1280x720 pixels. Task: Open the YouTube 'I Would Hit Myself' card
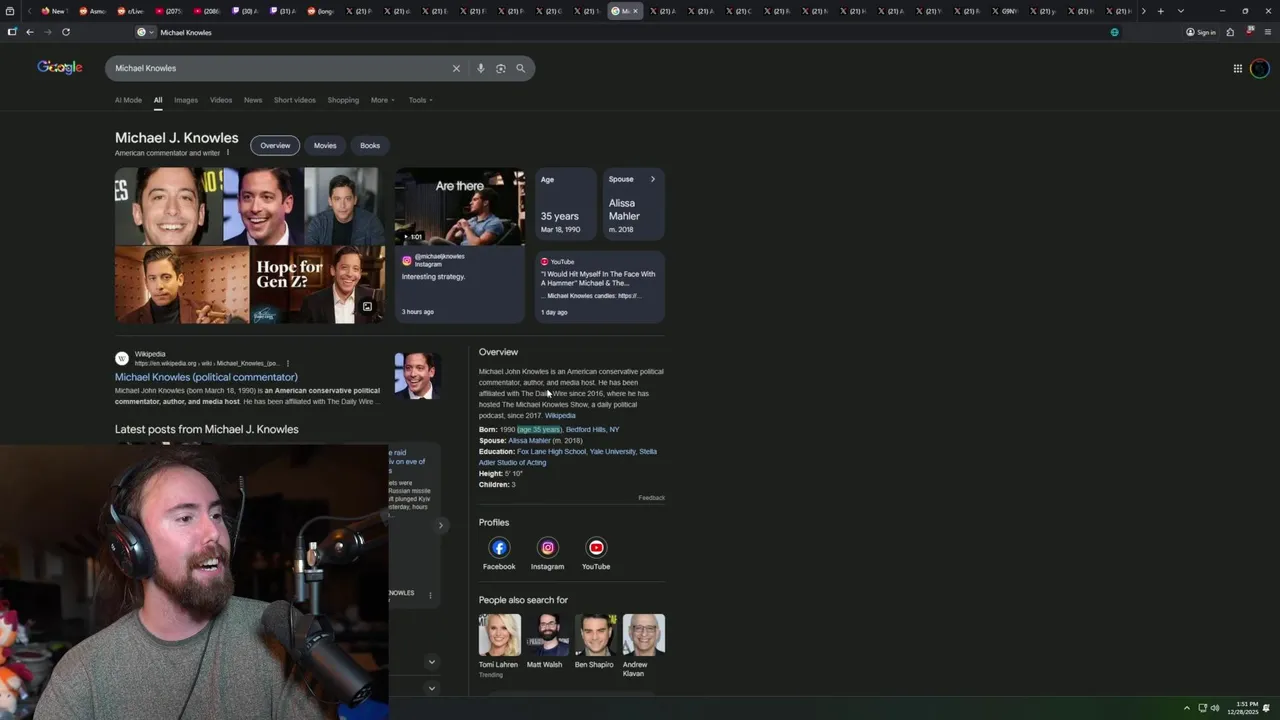click(600, 286)
